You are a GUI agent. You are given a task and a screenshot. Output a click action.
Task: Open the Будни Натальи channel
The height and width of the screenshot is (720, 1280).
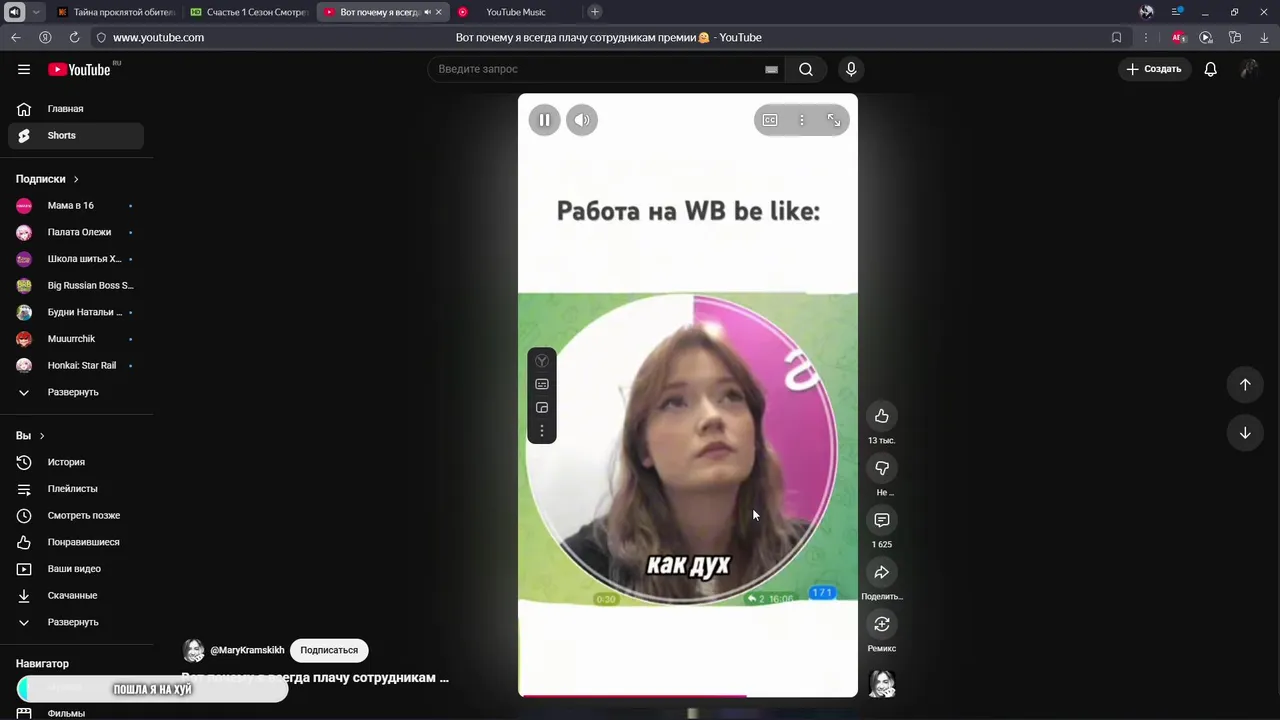[x=76, y=312]
